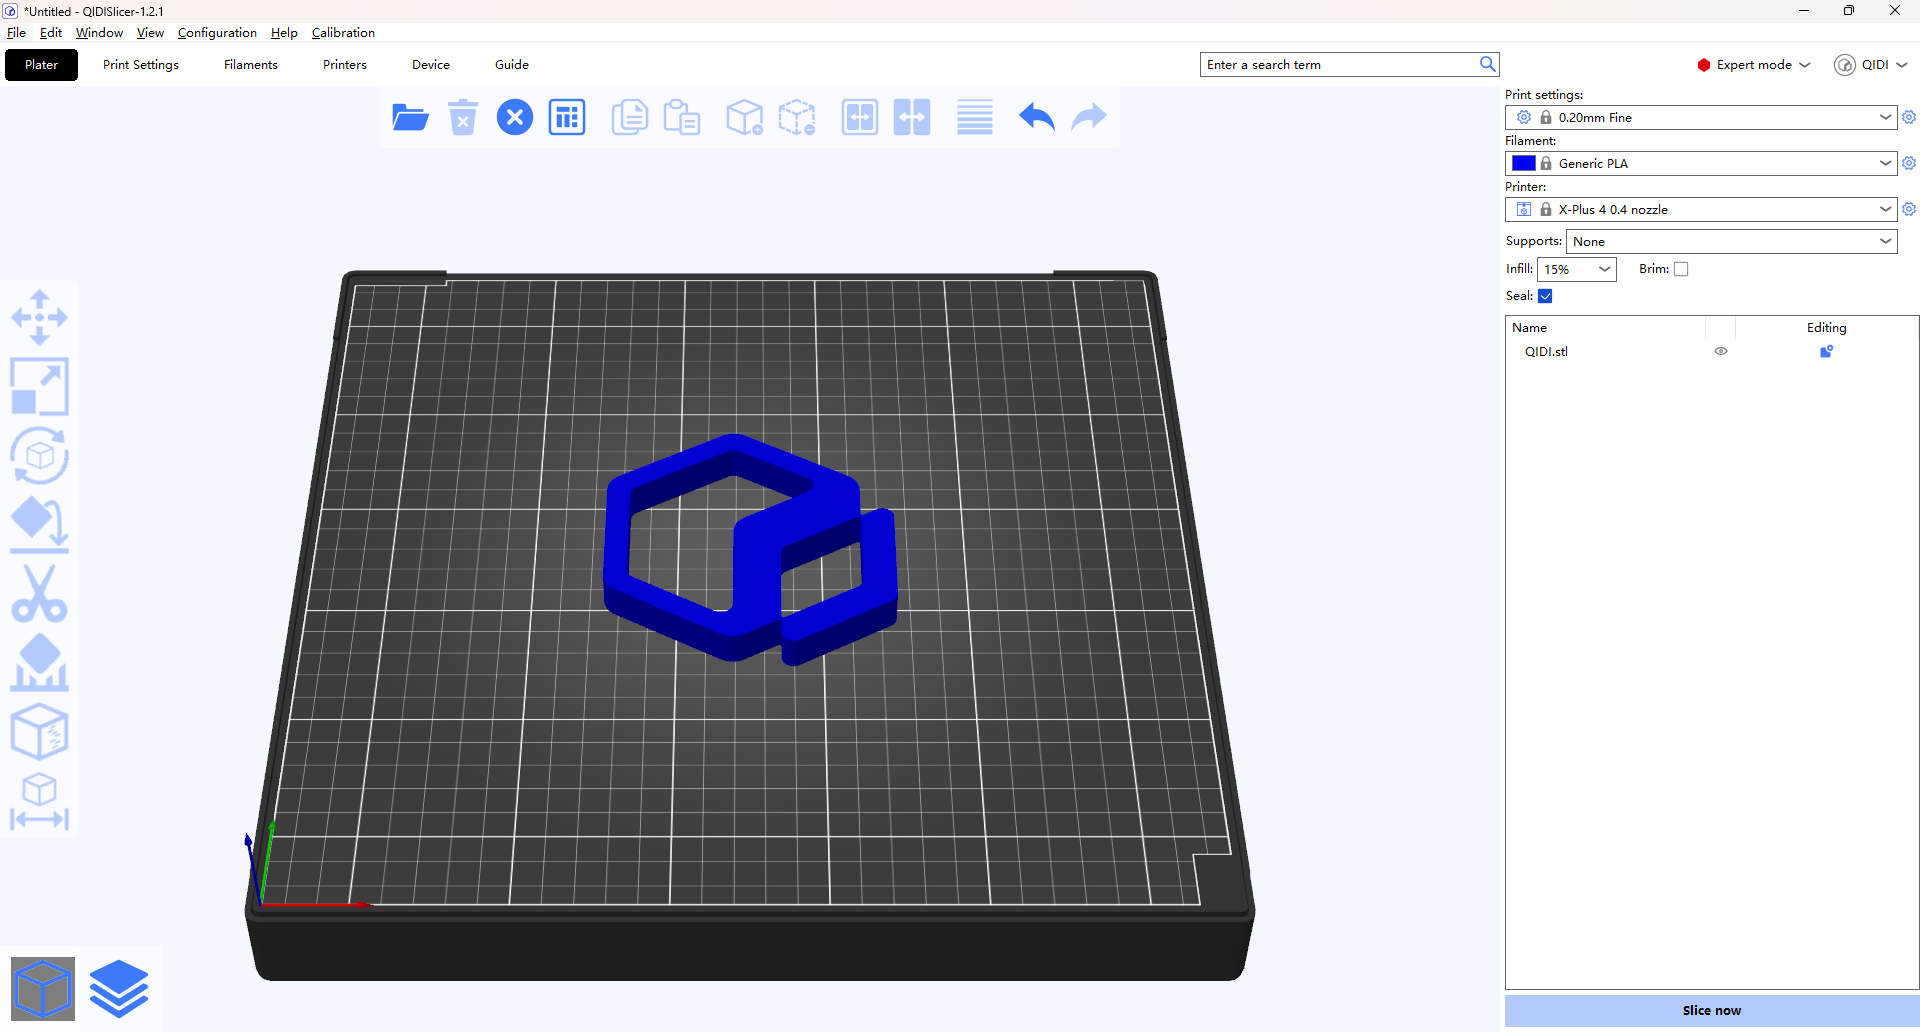
Task: Enable the Brim checkbox
Action: (x=1681, y=269)
